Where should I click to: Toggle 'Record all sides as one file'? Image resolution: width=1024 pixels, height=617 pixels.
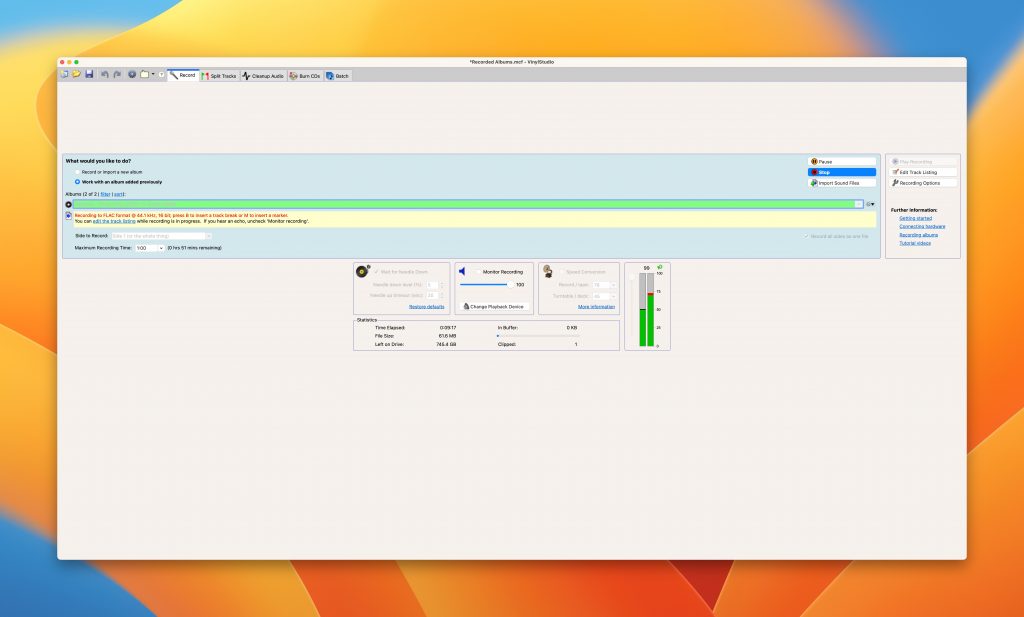[807, 236]
